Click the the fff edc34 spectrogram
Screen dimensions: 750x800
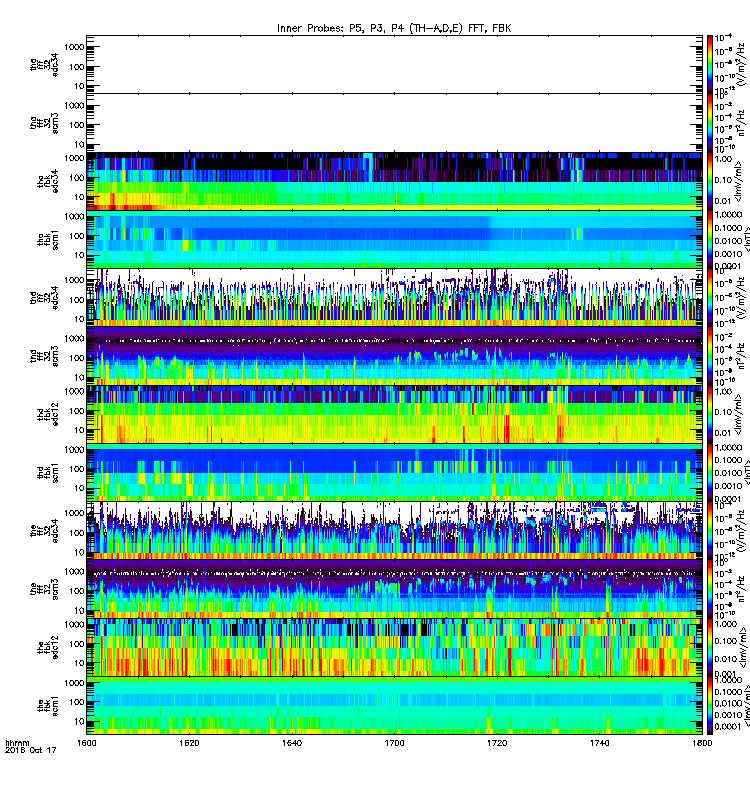394,531
